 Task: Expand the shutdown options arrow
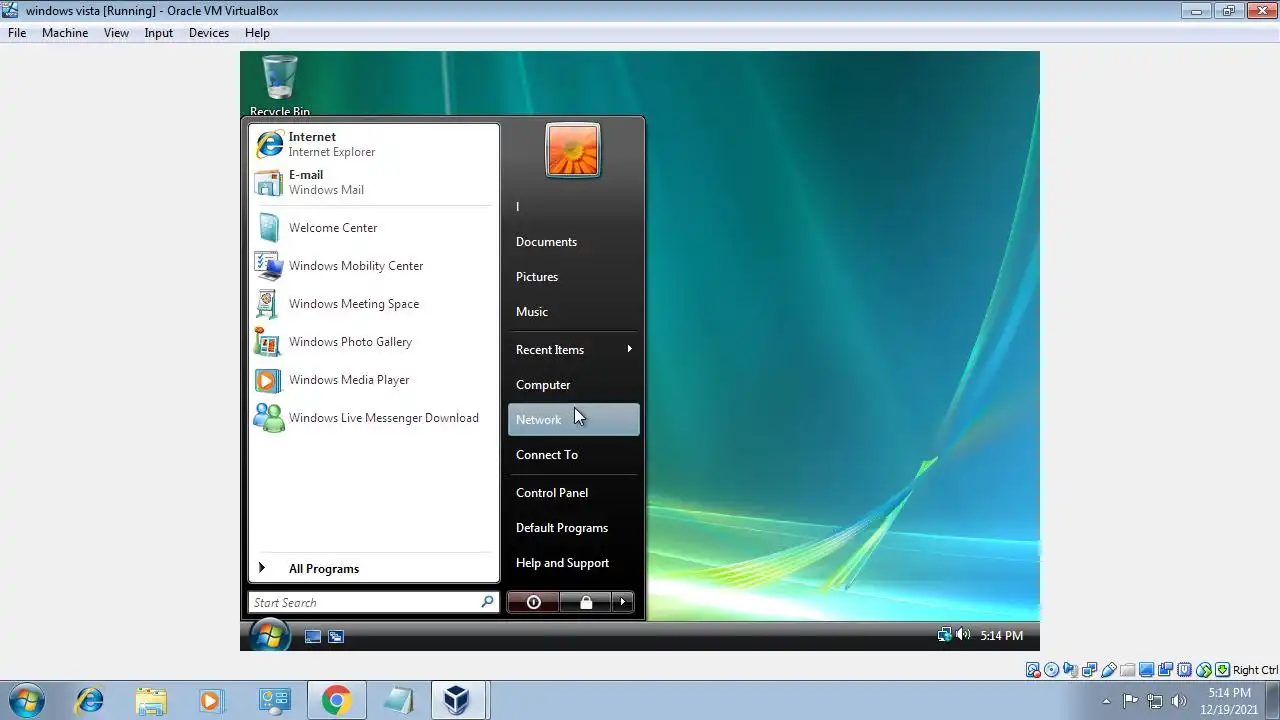[623, 602]
